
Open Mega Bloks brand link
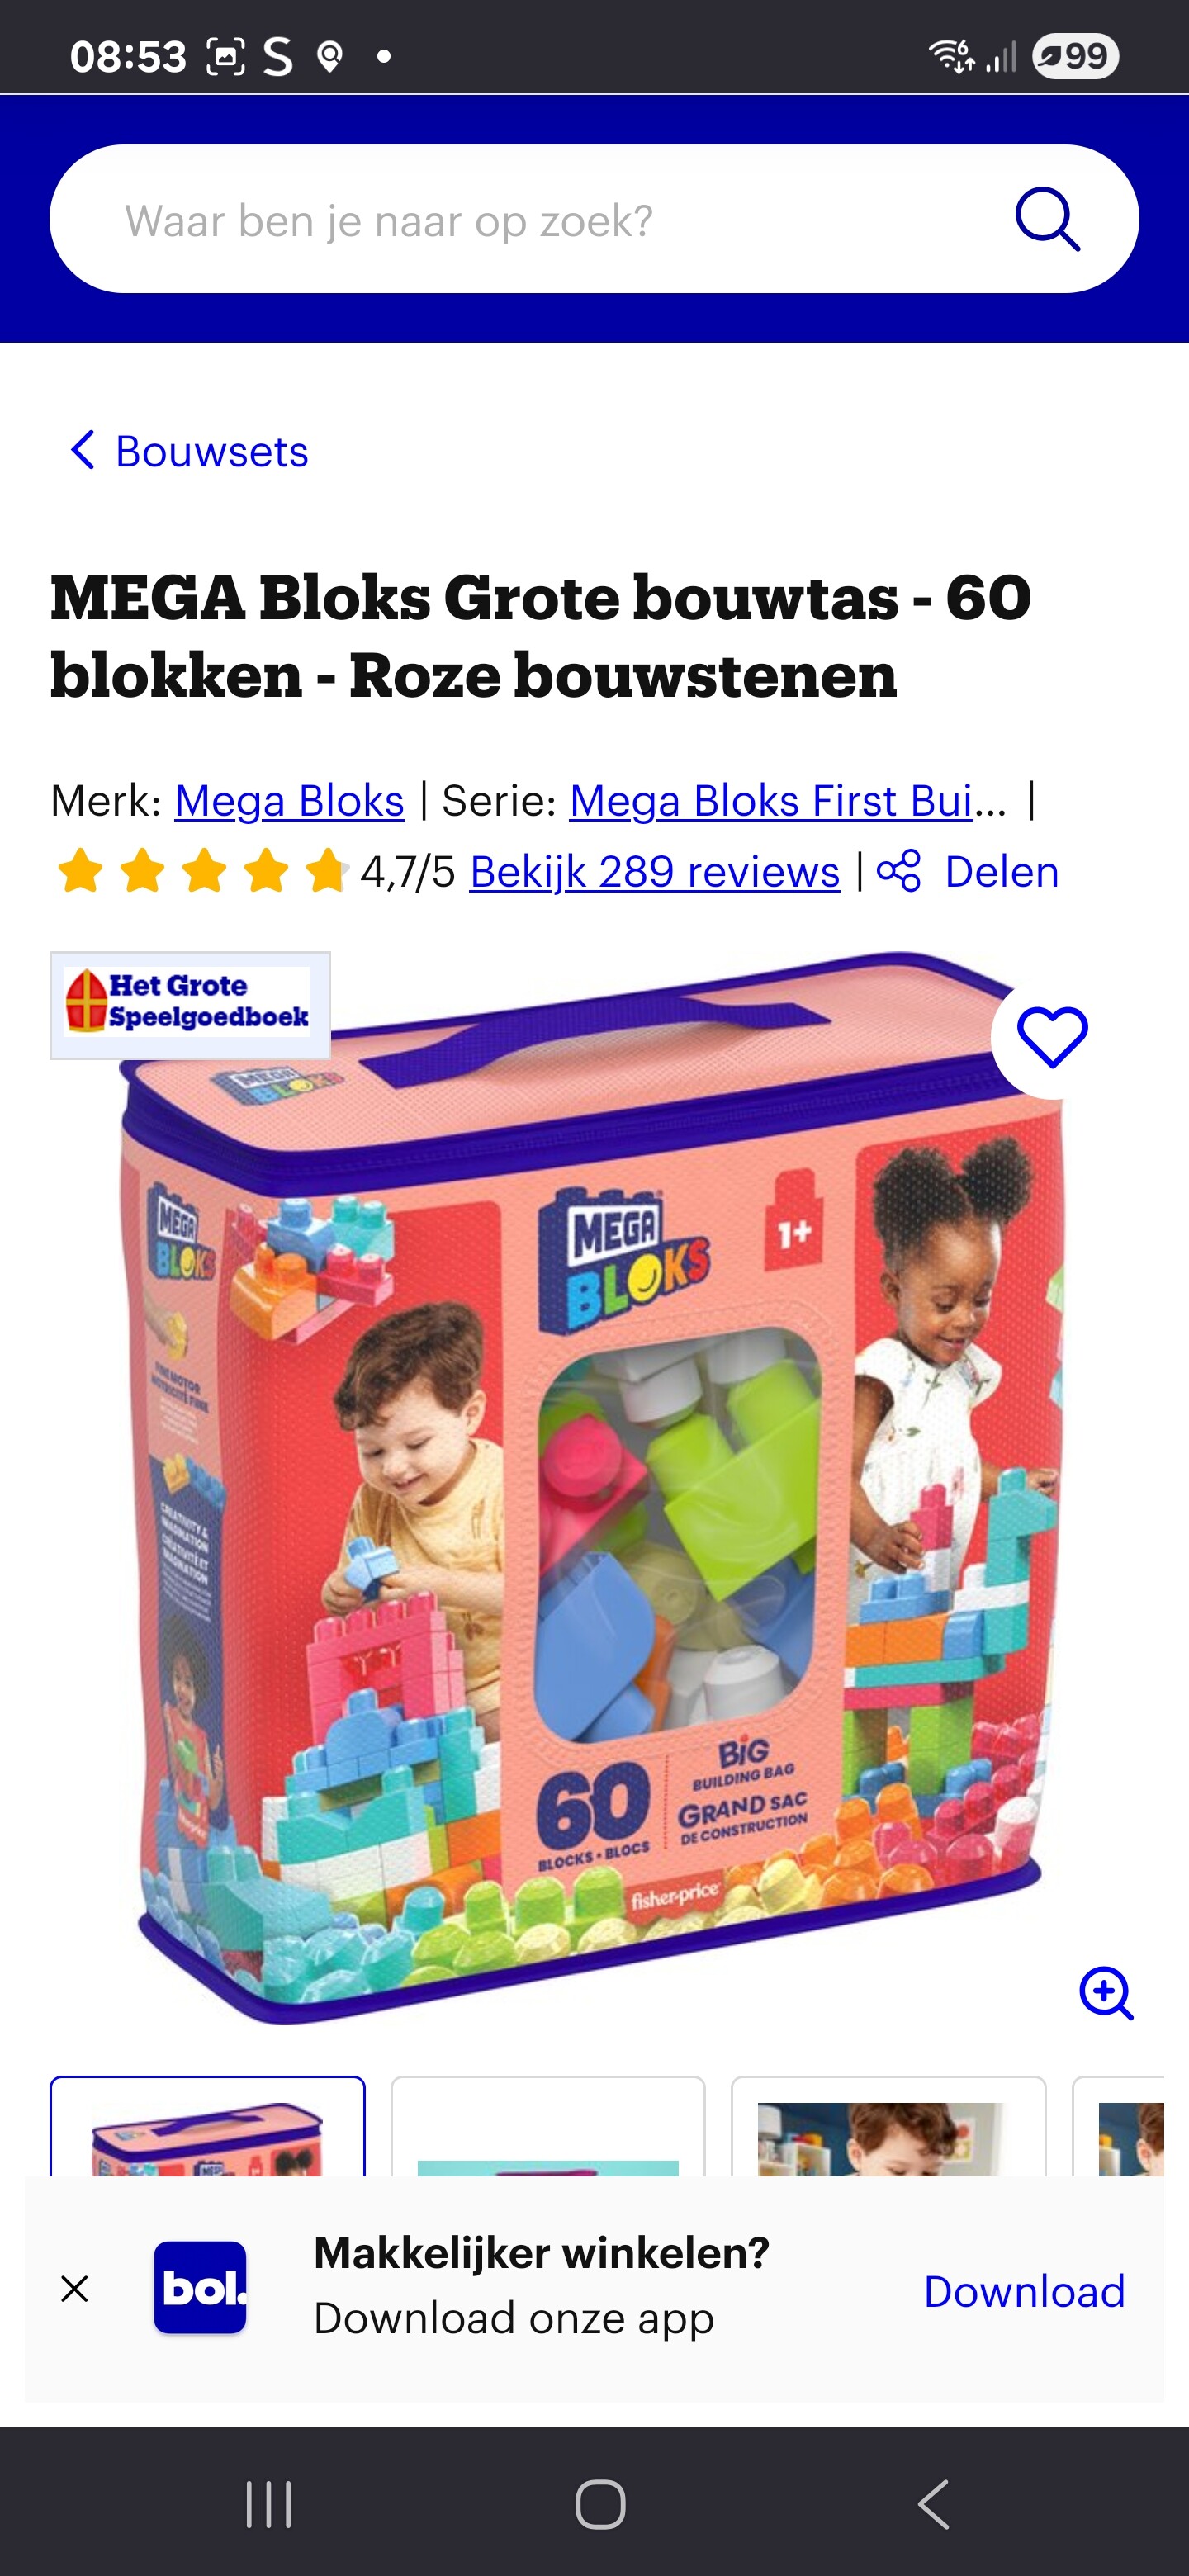click(289, 800)
